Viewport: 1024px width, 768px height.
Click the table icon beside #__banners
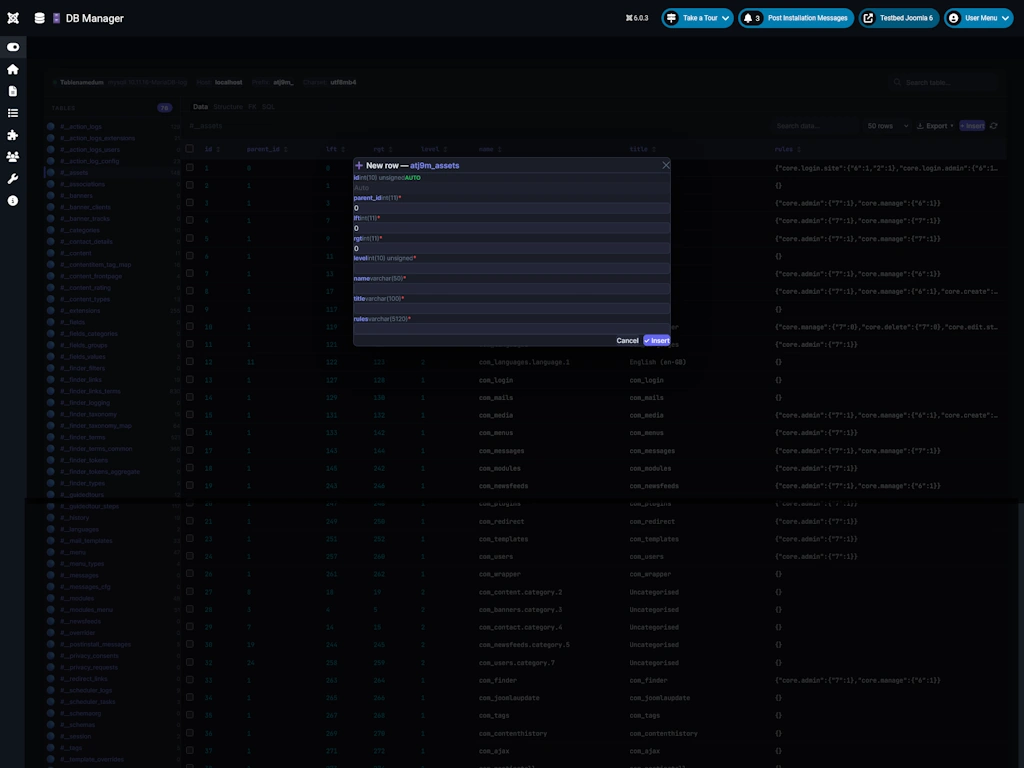[x=51, y=196]
